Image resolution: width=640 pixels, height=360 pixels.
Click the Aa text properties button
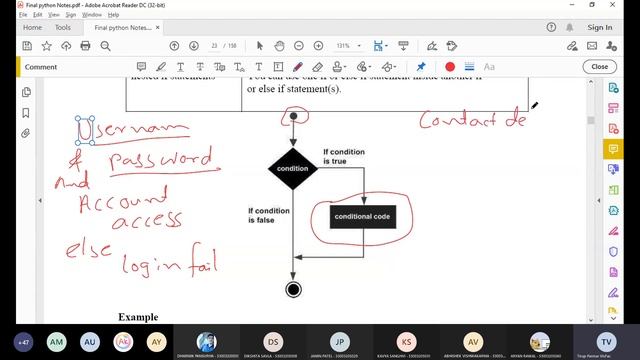pos(489,67)
